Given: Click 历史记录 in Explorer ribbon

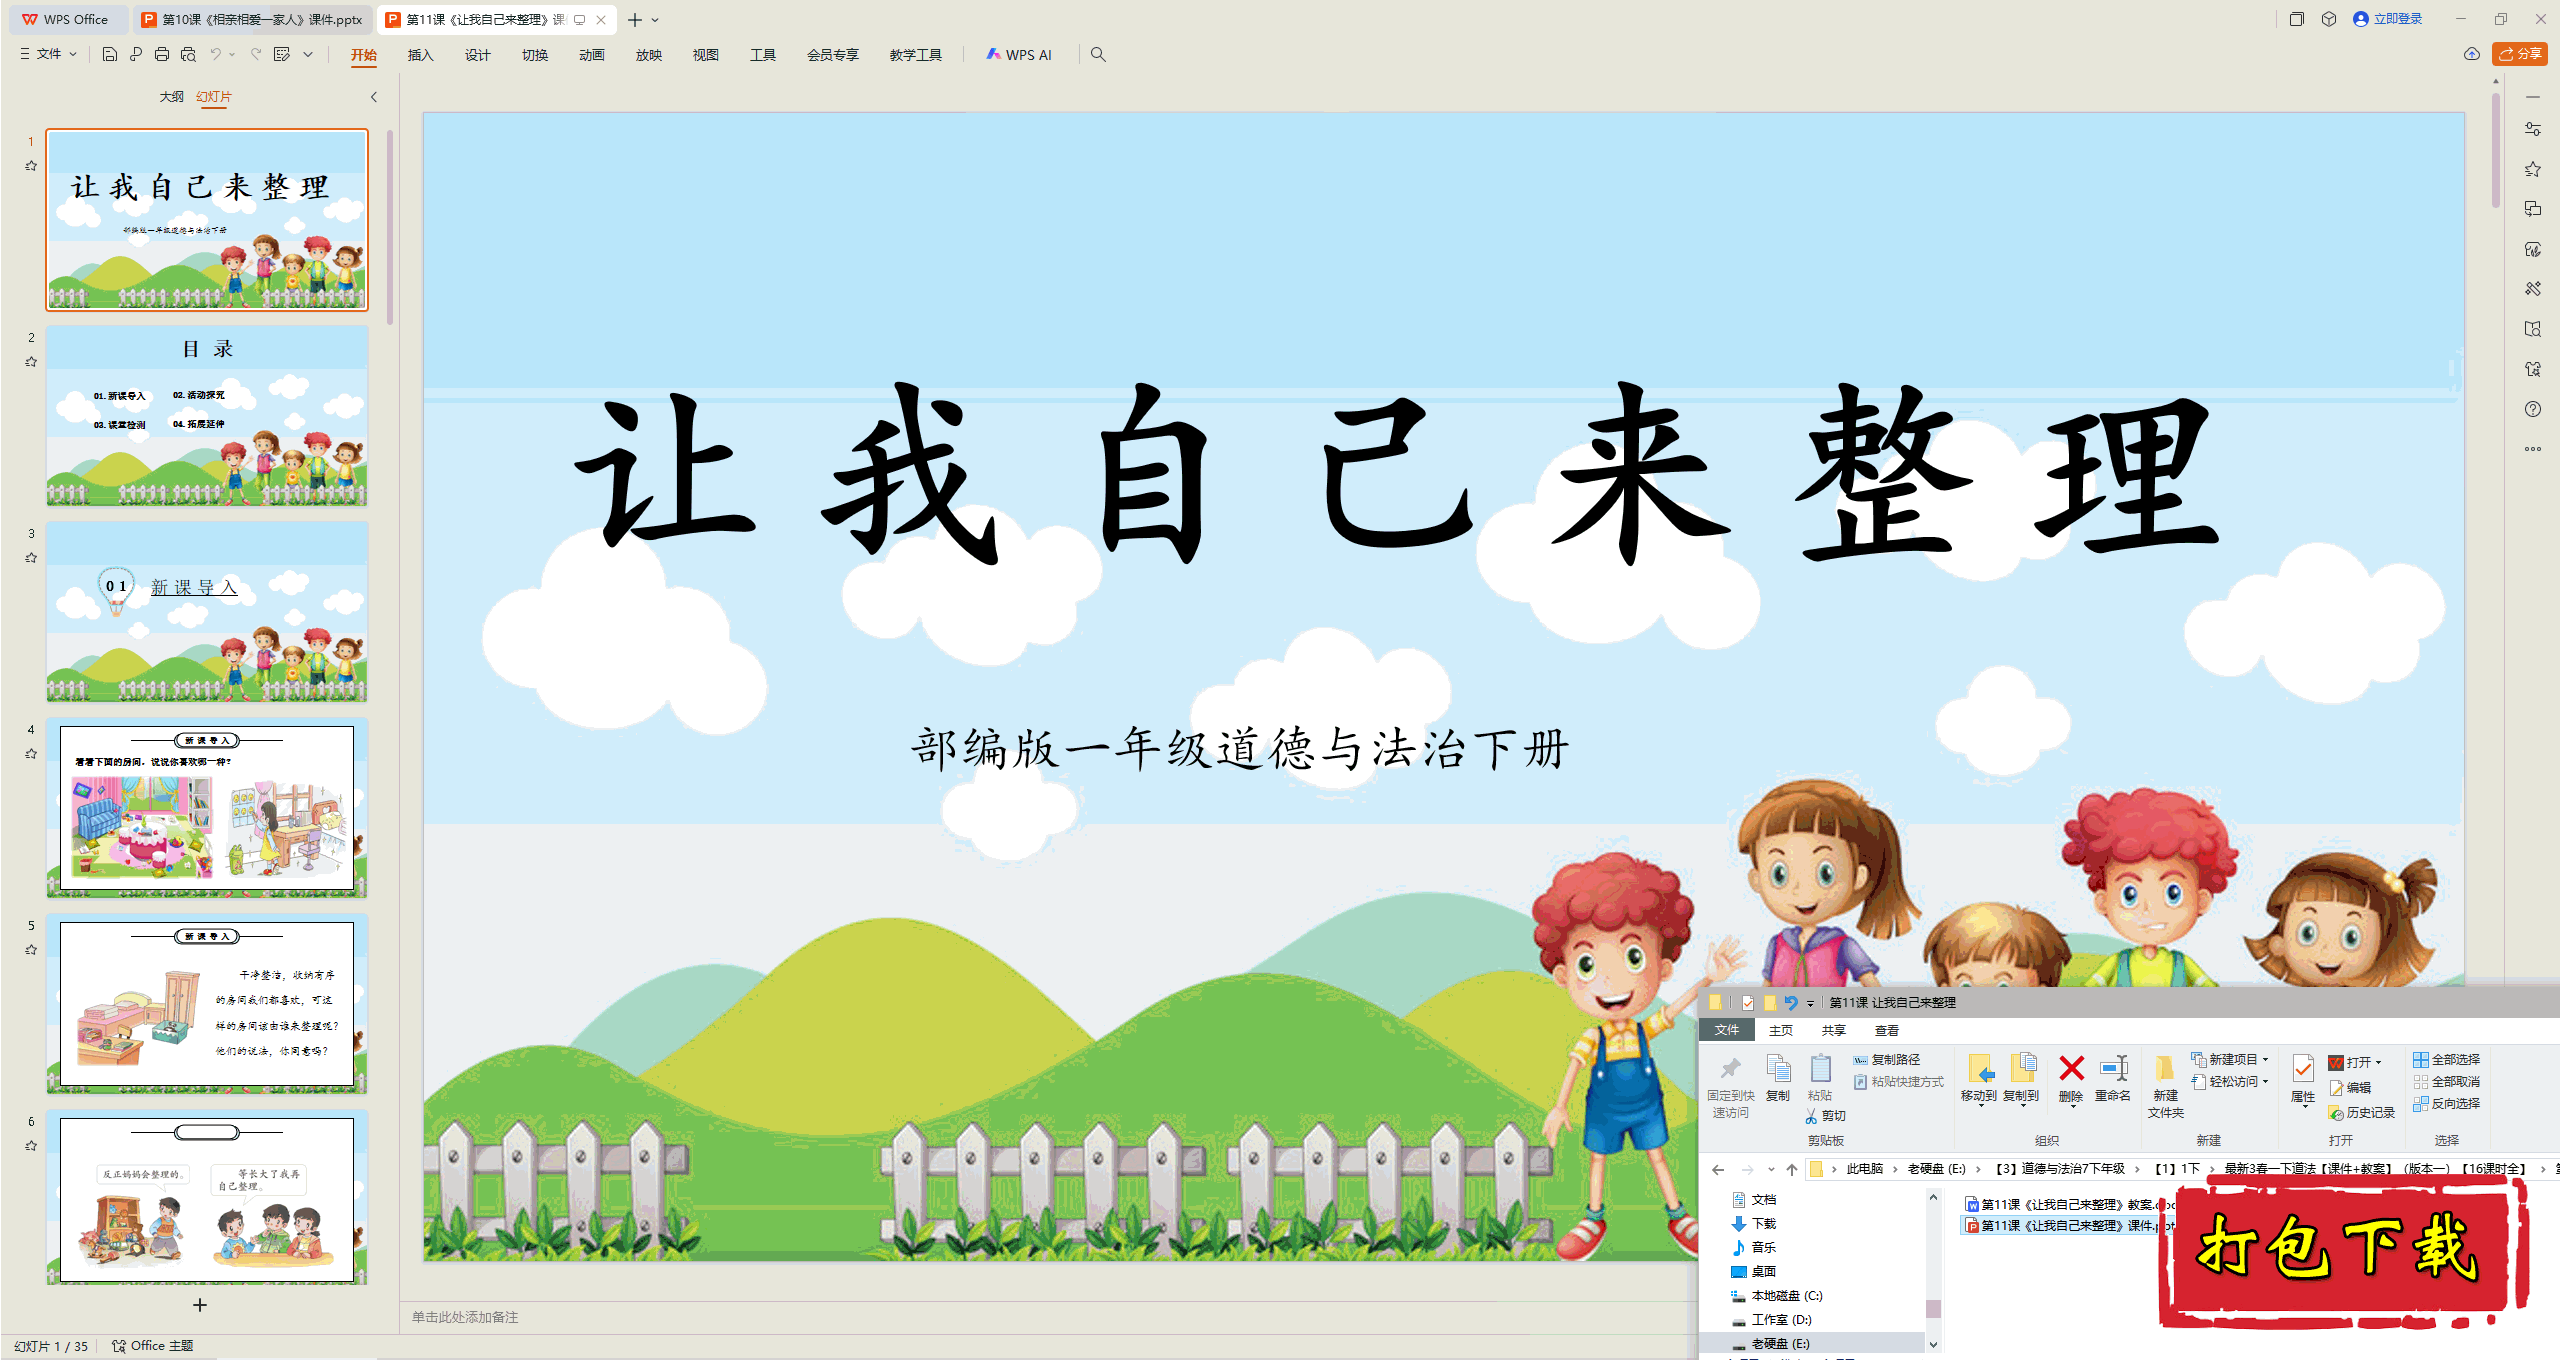Looking at the screenshot, I should click(x=2362, y=1112).
